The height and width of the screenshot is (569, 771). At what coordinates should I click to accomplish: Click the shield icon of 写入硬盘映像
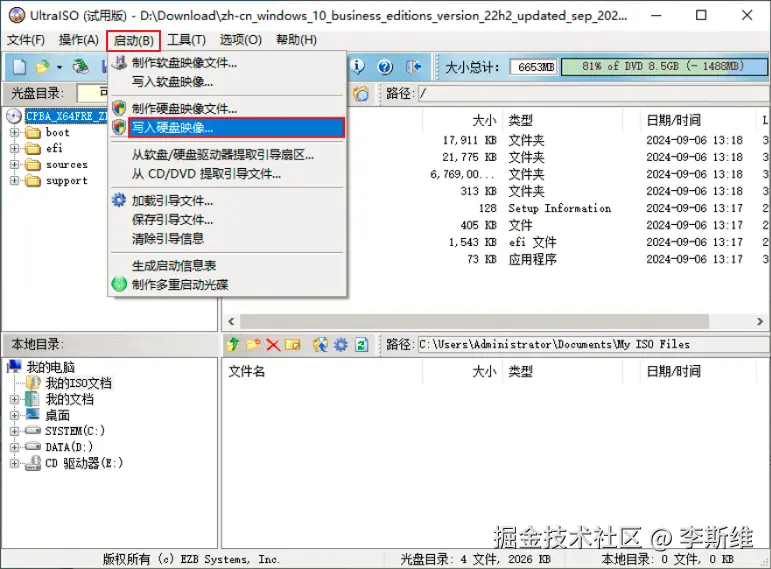point(119,127)
